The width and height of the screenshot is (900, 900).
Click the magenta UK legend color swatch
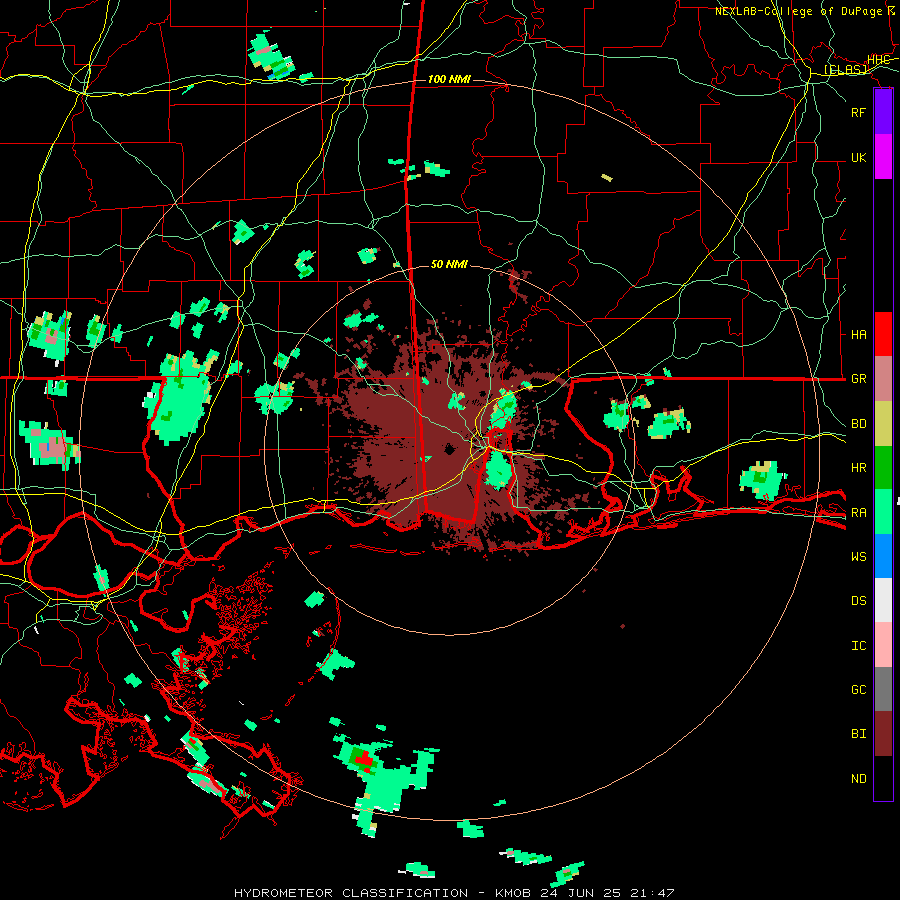coord(883,157)
